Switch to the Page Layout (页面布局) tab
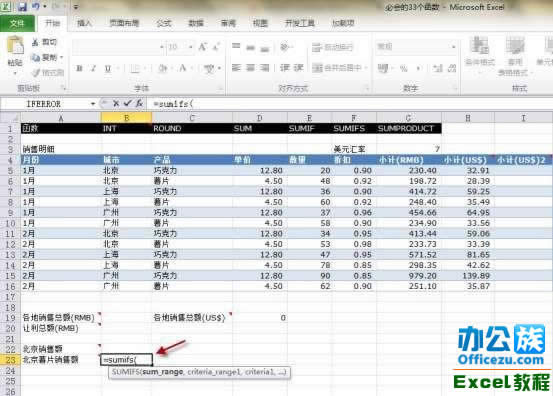The height and width of the screenshot is (396, 553). [124, 23]
